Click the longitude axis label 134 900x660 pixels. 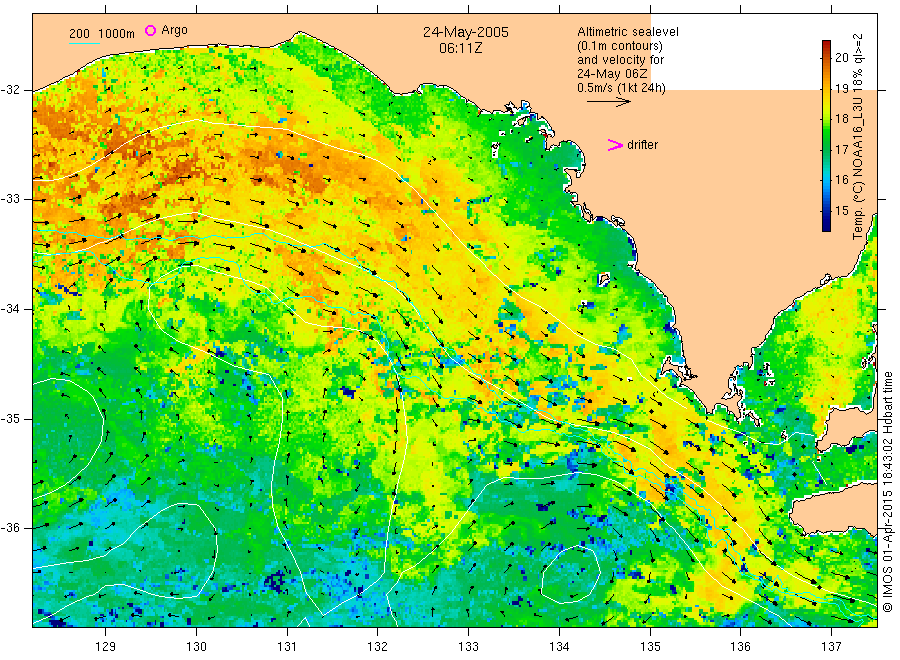pyautogui.click(x=559, y=647)
